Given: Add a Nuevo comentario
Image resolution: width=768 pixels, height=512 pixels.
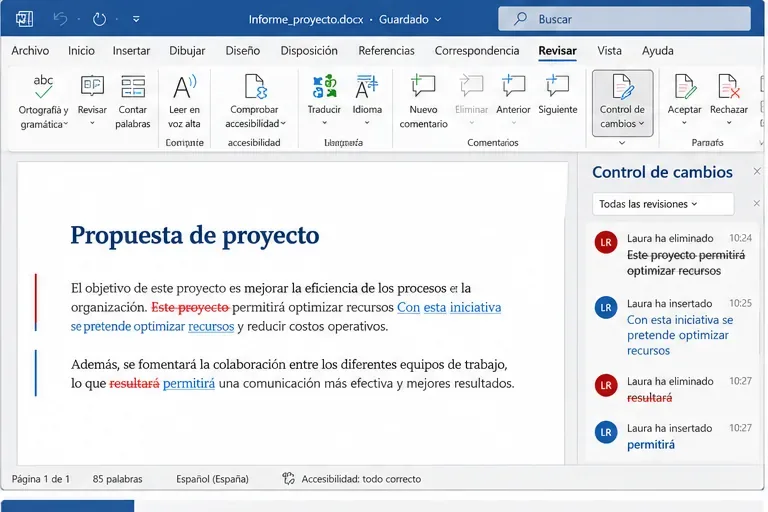Looking at the screenshot, I should (423, 102).
